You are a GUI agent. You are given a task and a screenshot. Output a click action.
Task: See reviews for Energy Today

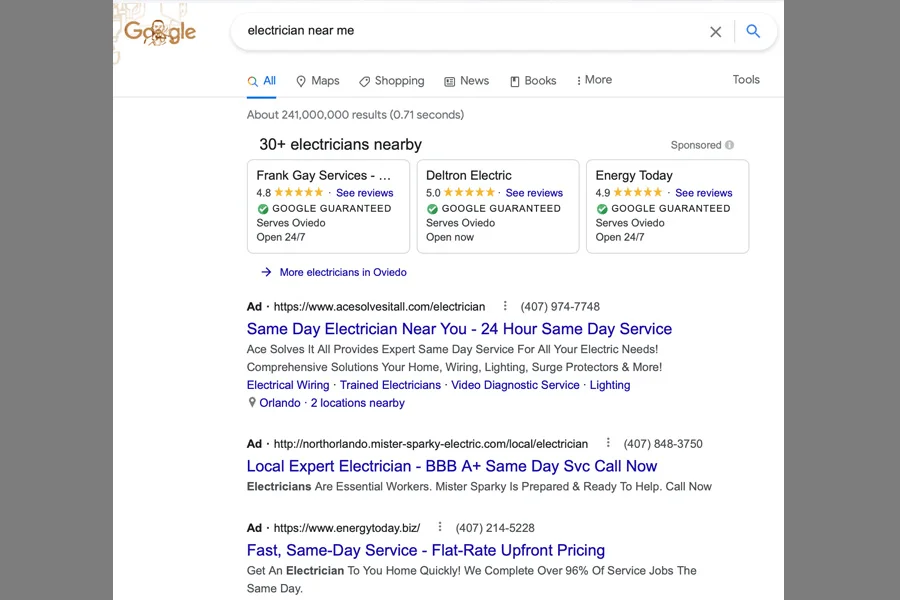point(704,193)
